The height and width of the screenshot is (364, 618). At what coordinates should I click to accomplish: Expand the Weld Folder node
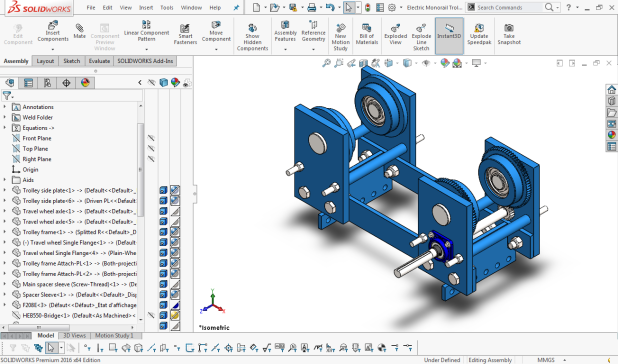pos(5,117)
